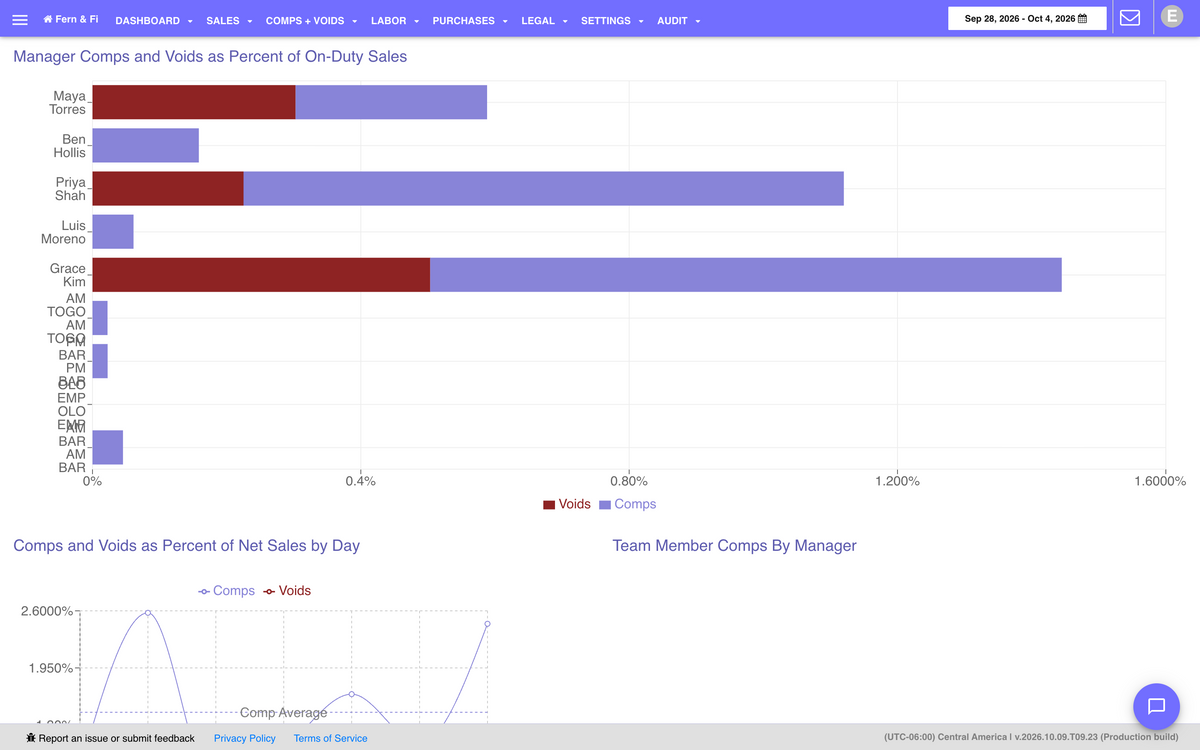Click Luis Moreno comps bar
The image size is (1200, 750).
click(x=113, y=231)
